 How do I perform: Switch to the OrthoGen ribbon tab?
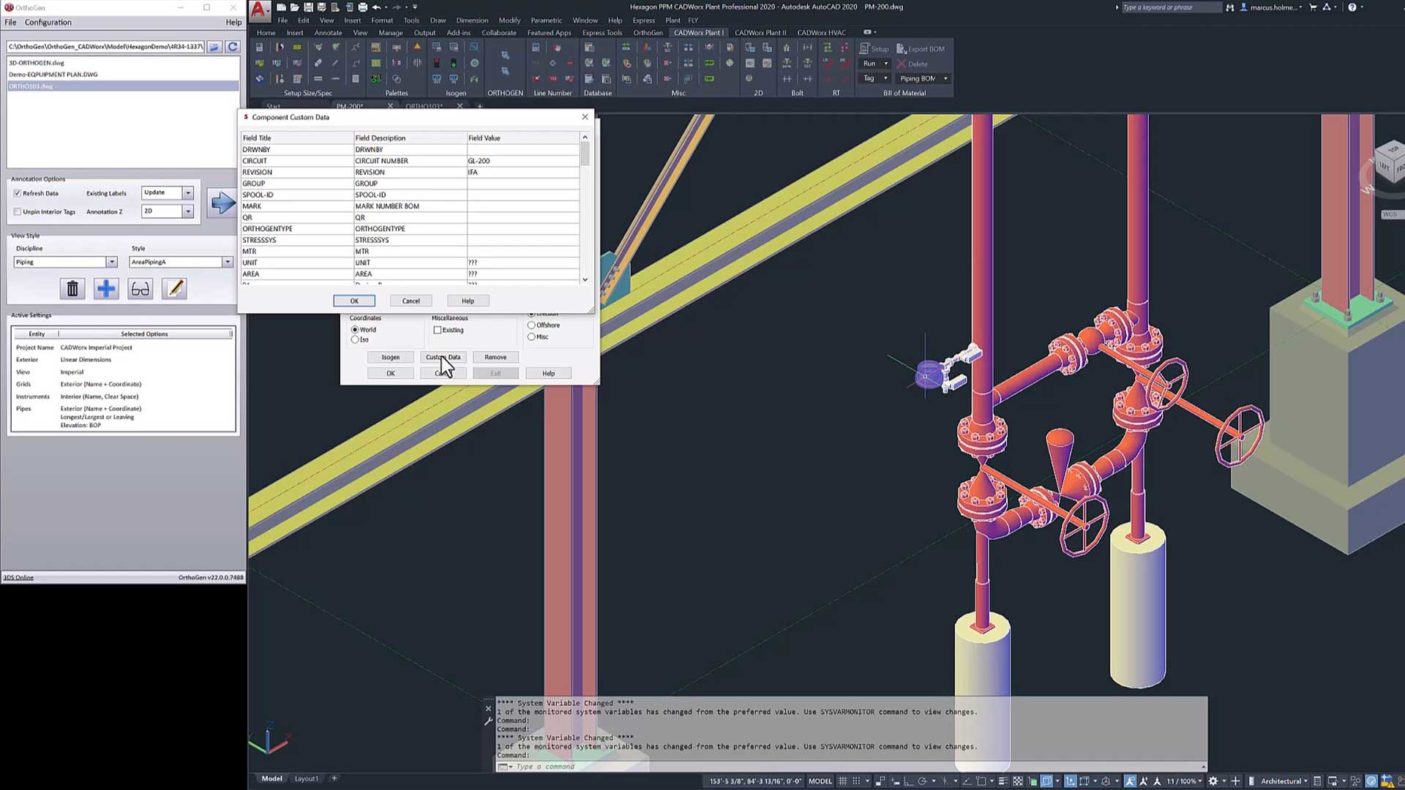pyautogui.click(x=648, y=33)
